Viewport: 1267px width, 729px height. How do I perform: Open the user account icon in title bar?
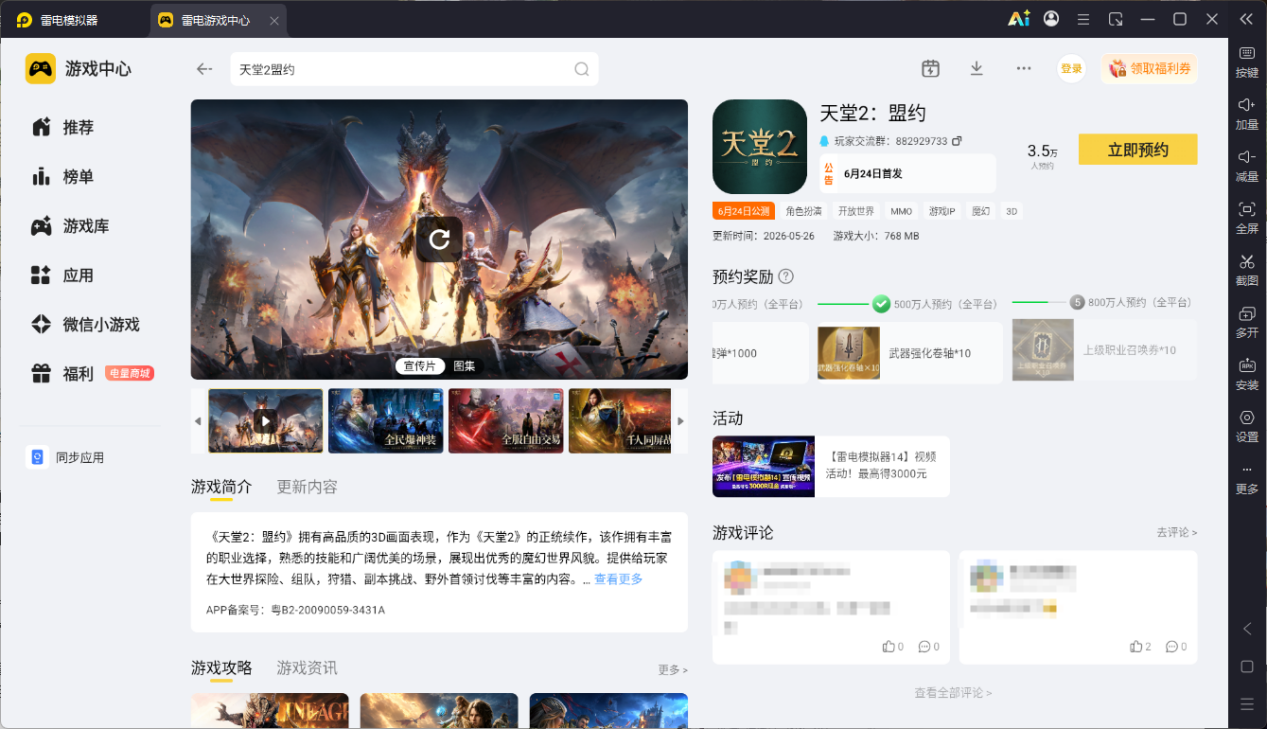point(1051,19)
